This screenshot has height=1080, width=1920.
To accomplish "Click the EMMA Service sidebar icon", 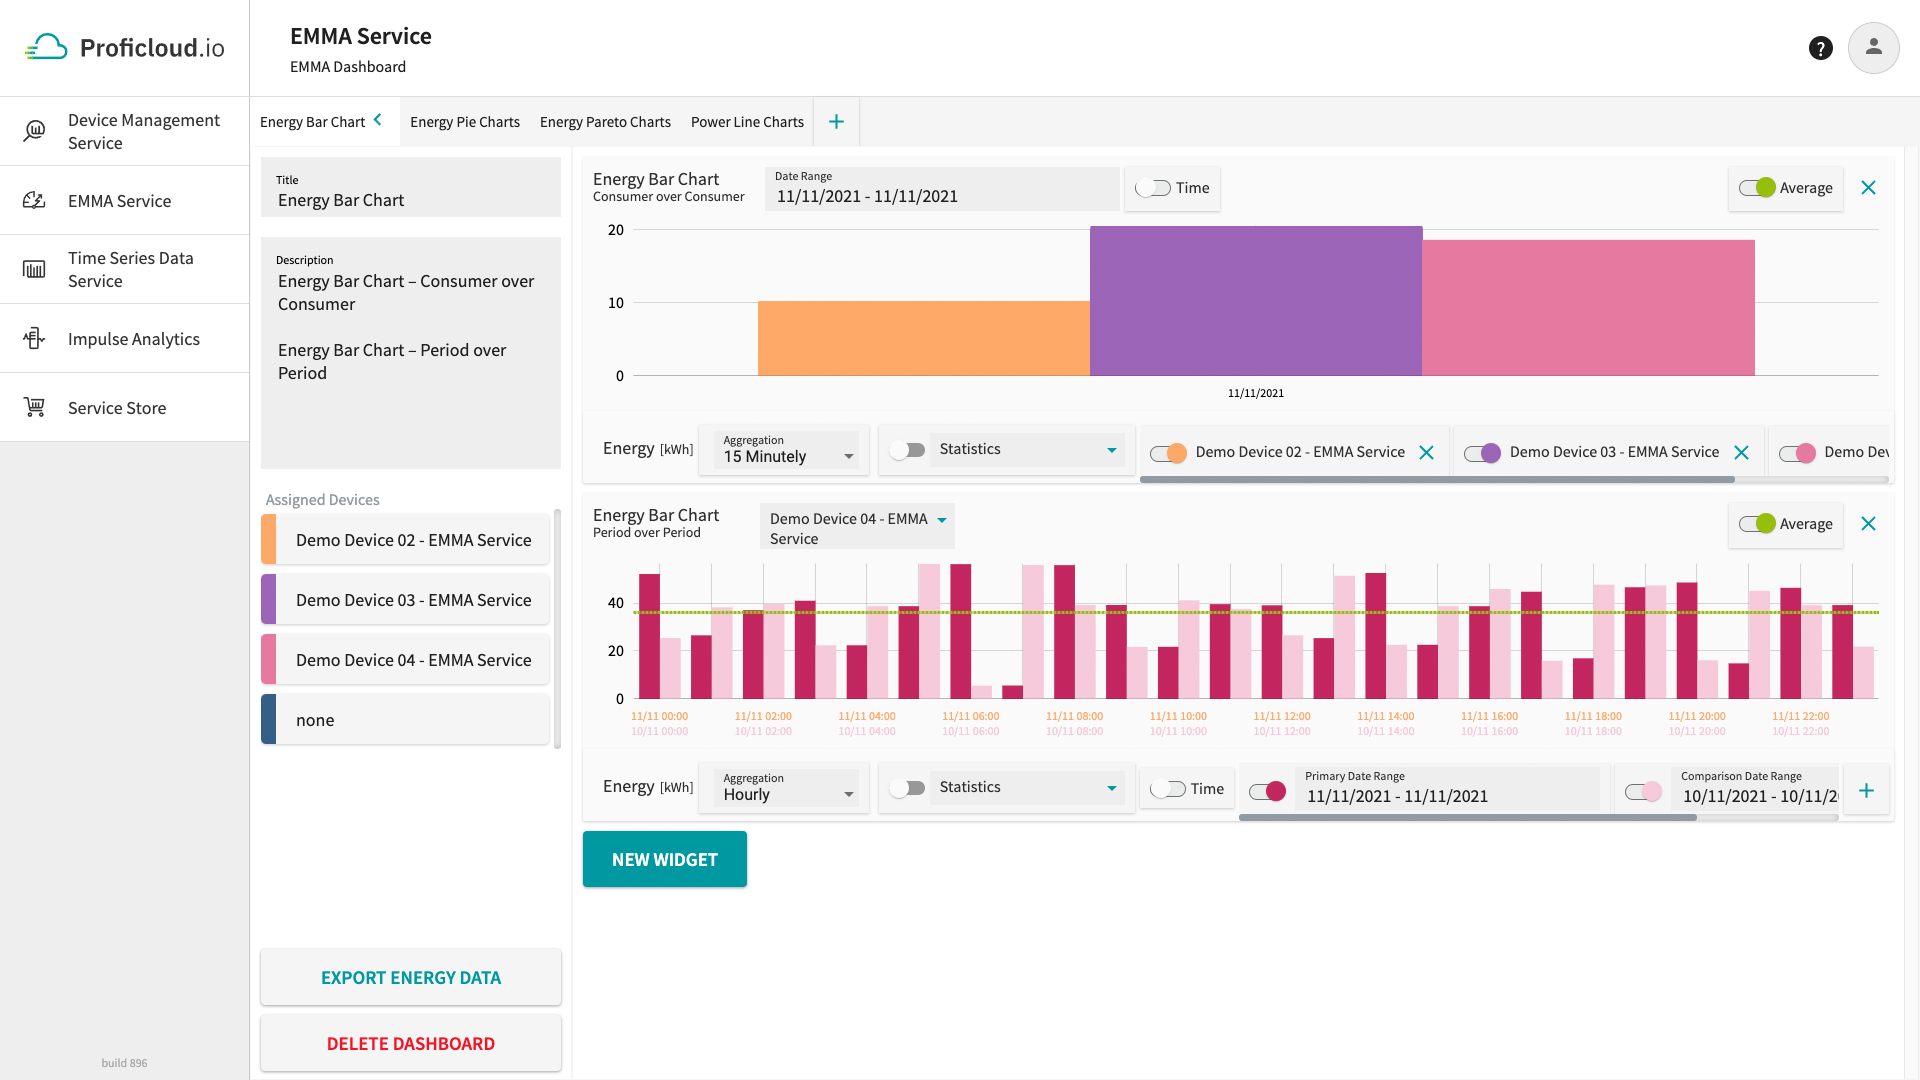I will click(36, 199).
